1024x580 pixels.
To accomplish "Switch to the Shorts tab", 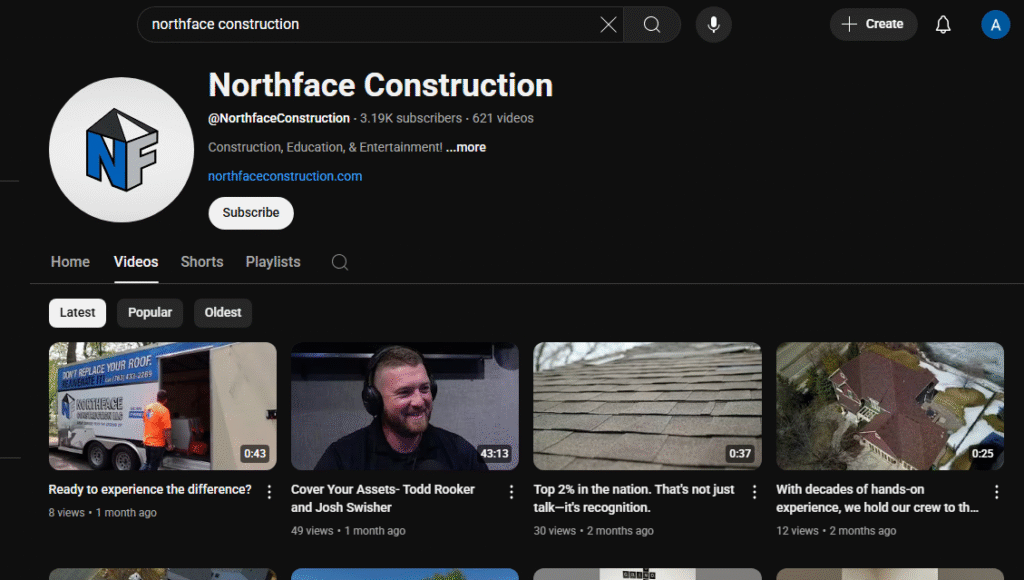I will pos(201,262).
